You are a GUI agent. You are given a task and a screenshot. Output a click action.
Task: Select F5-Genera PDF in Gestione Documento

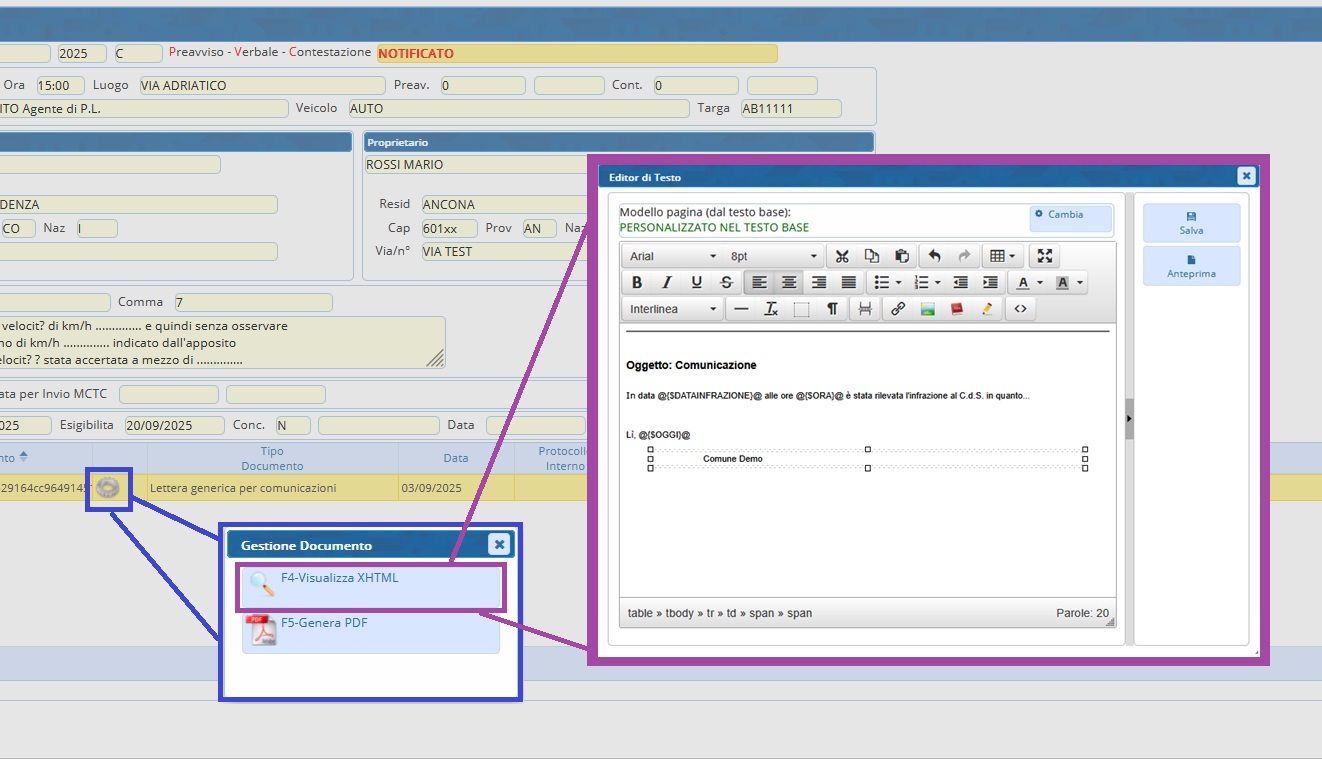[x=371, y=632]
